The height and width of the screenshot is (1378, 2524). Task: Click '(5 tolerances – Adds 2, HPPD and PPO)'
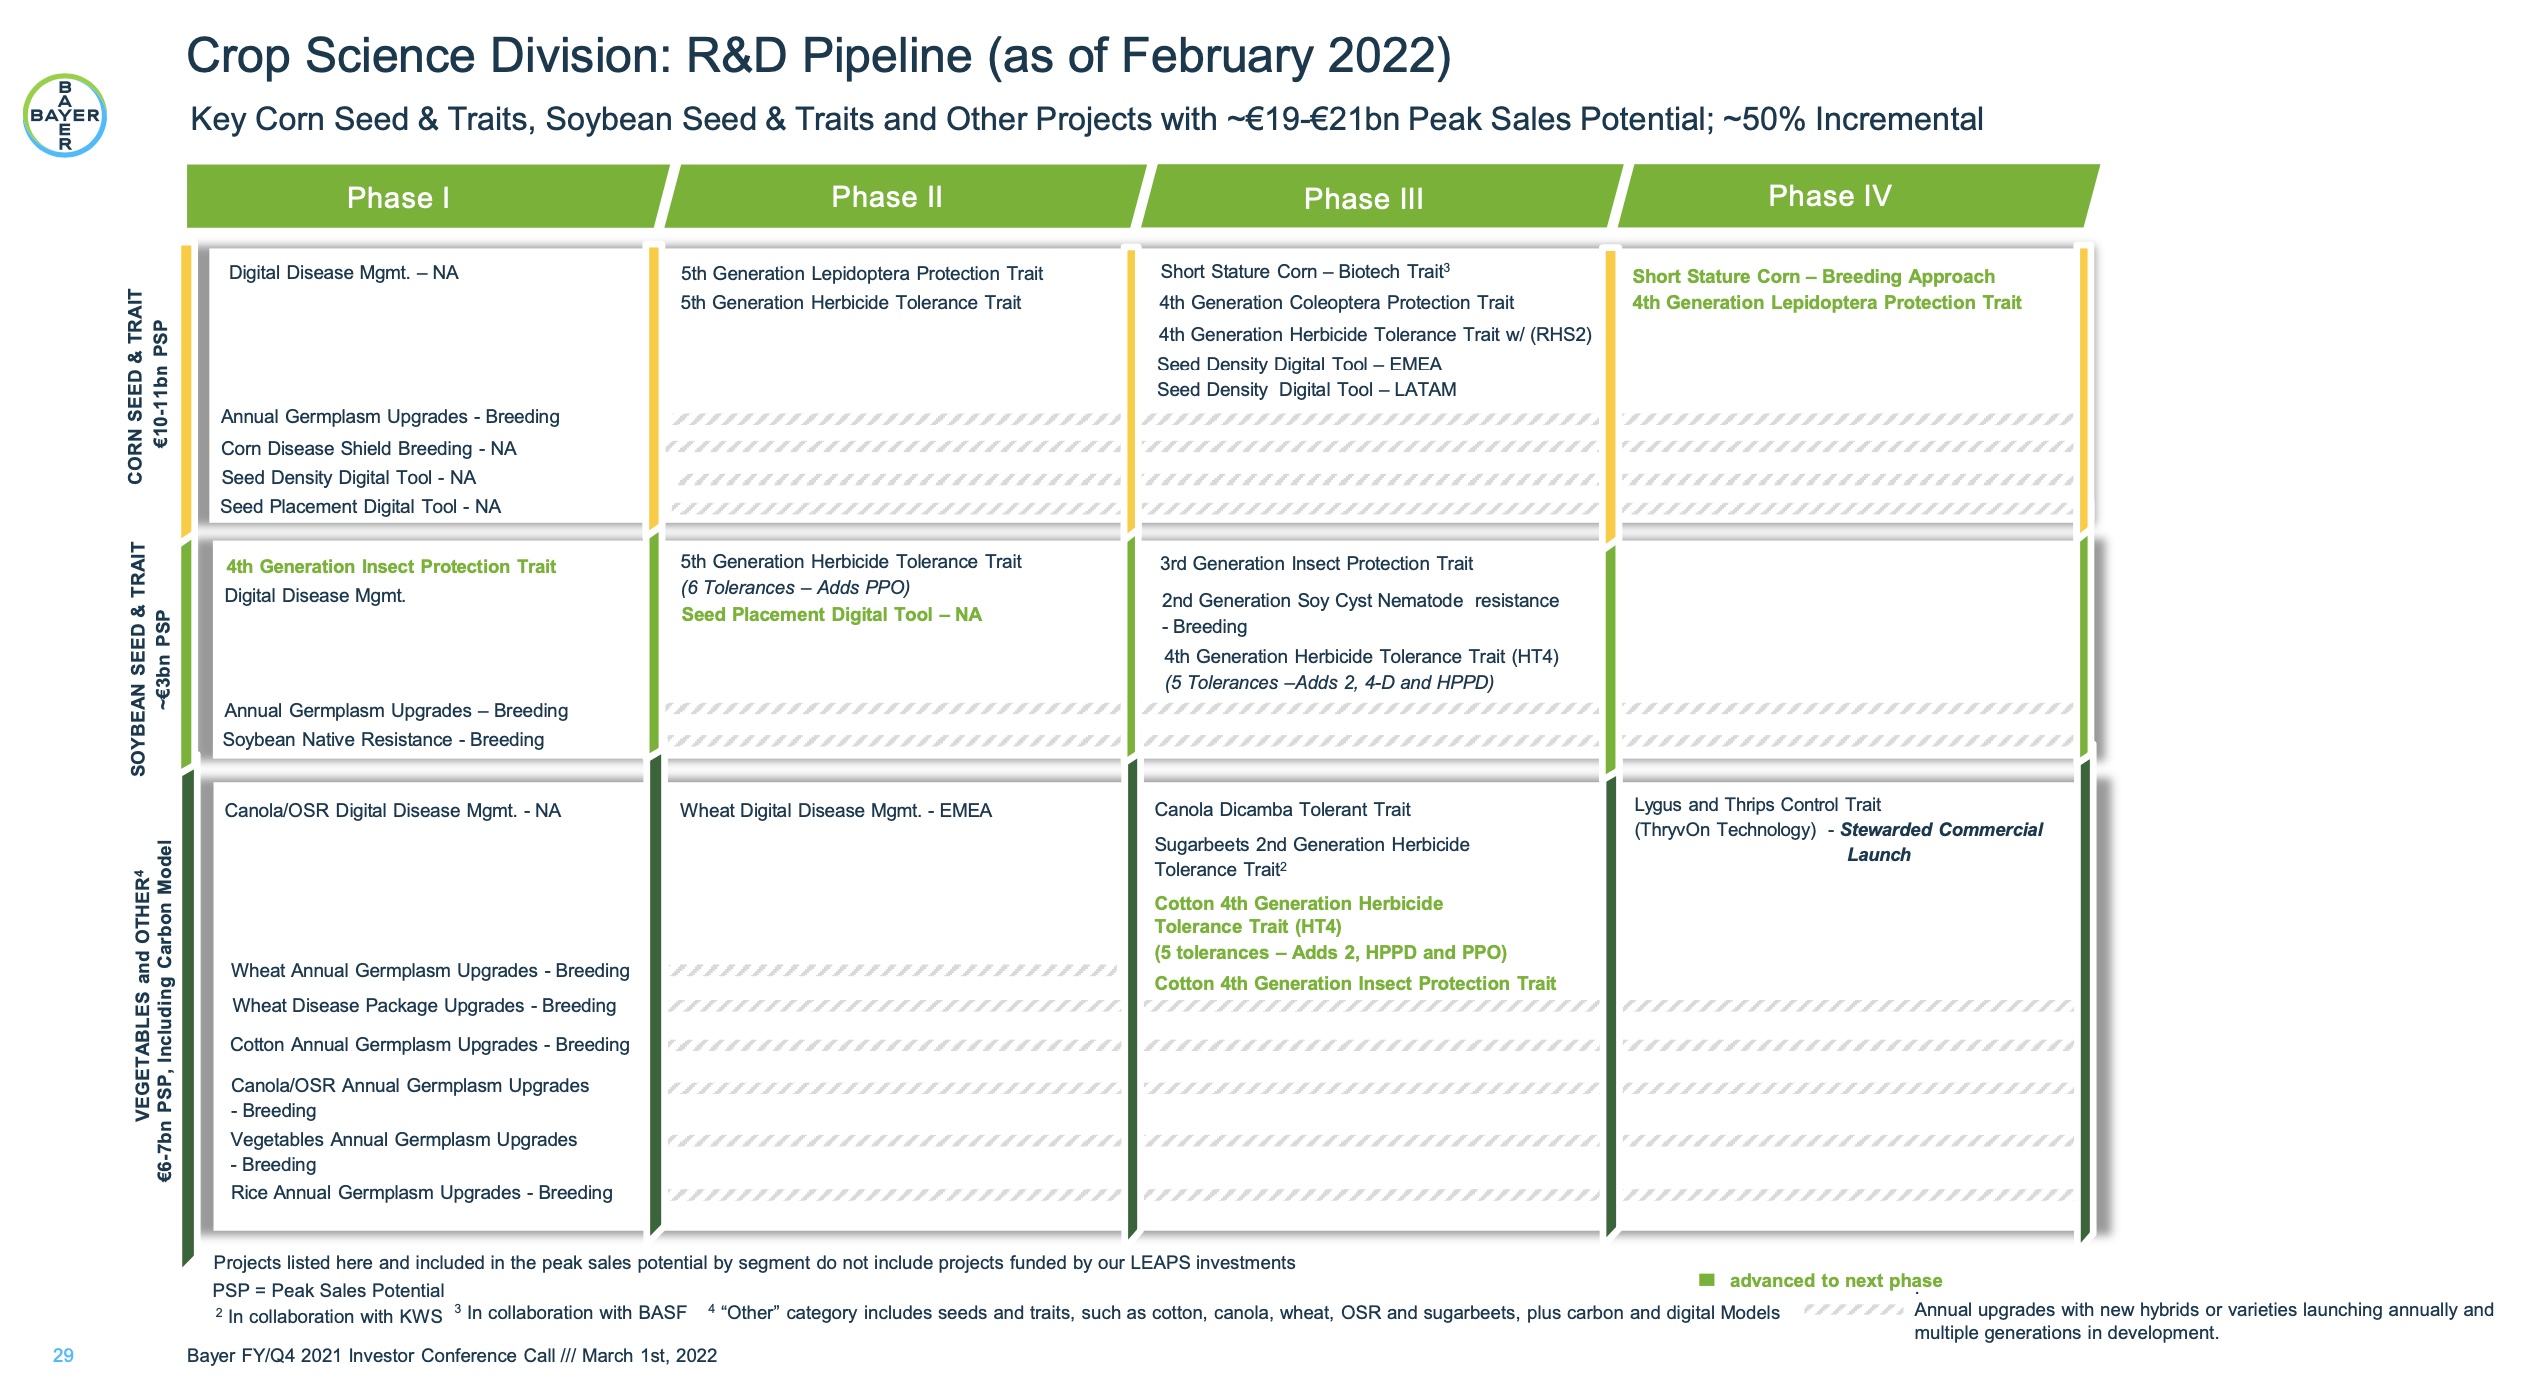tap(1330, 952)
